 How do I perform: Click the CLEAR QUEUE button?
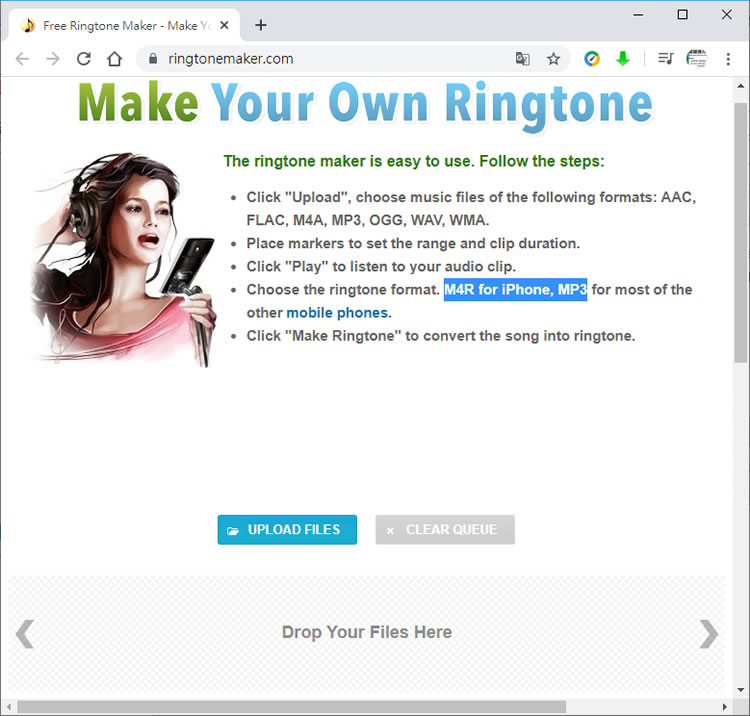click(445, 529)
